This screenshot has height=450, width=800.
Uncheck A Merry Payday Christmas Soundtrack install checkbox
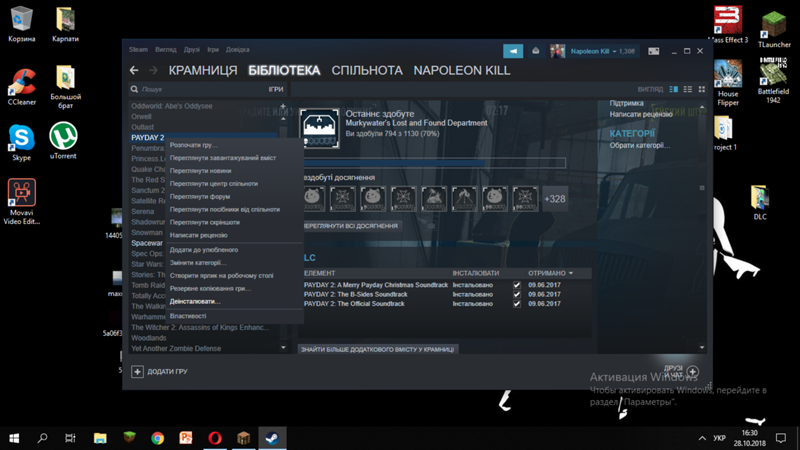517,285
